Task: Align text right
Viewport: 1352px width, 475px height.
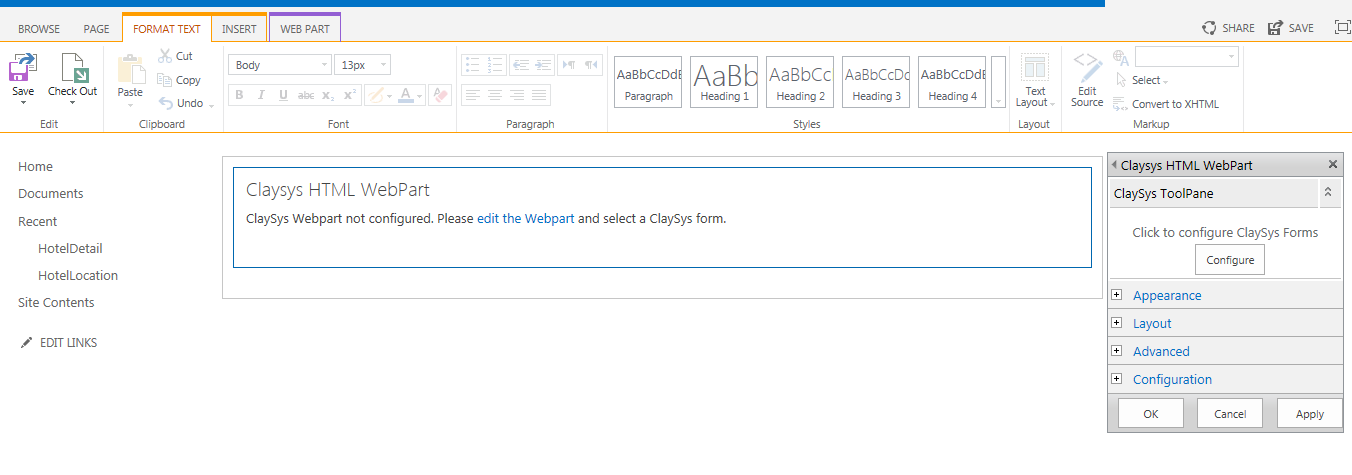Action: 517,95
